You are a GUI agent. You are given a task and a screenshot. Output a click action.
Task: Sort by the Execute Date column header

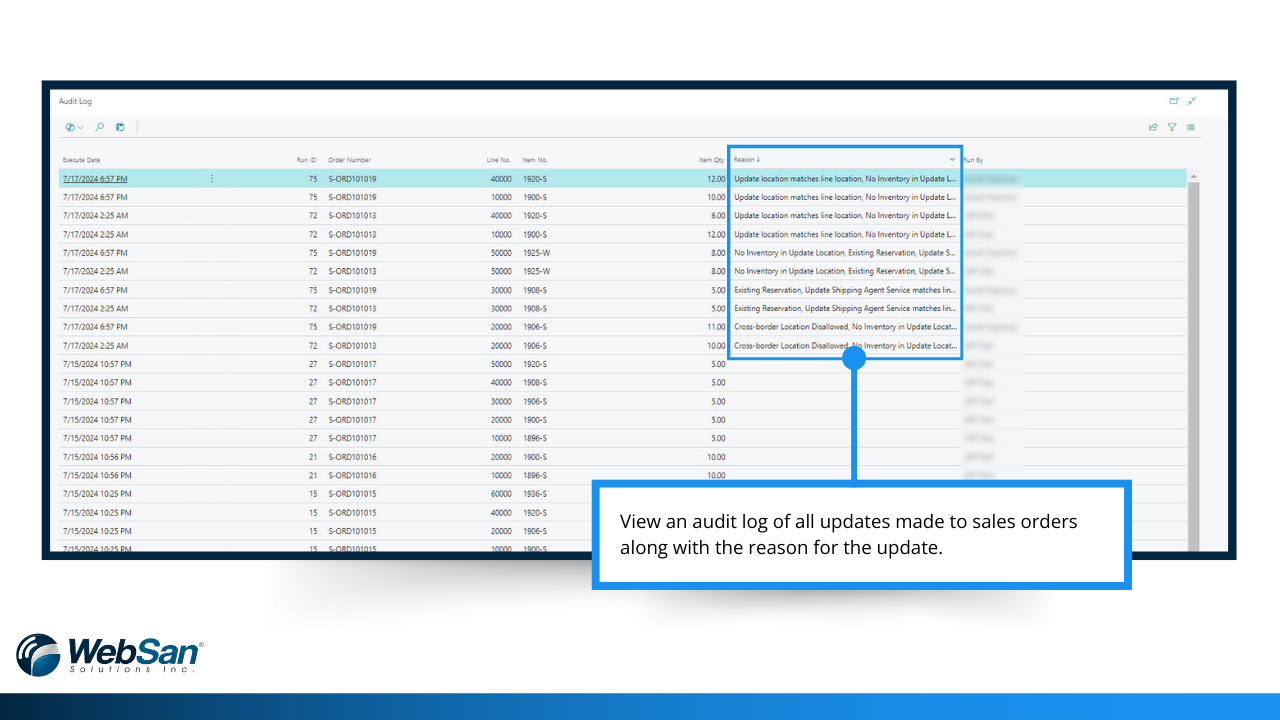(x=82, y=160)
